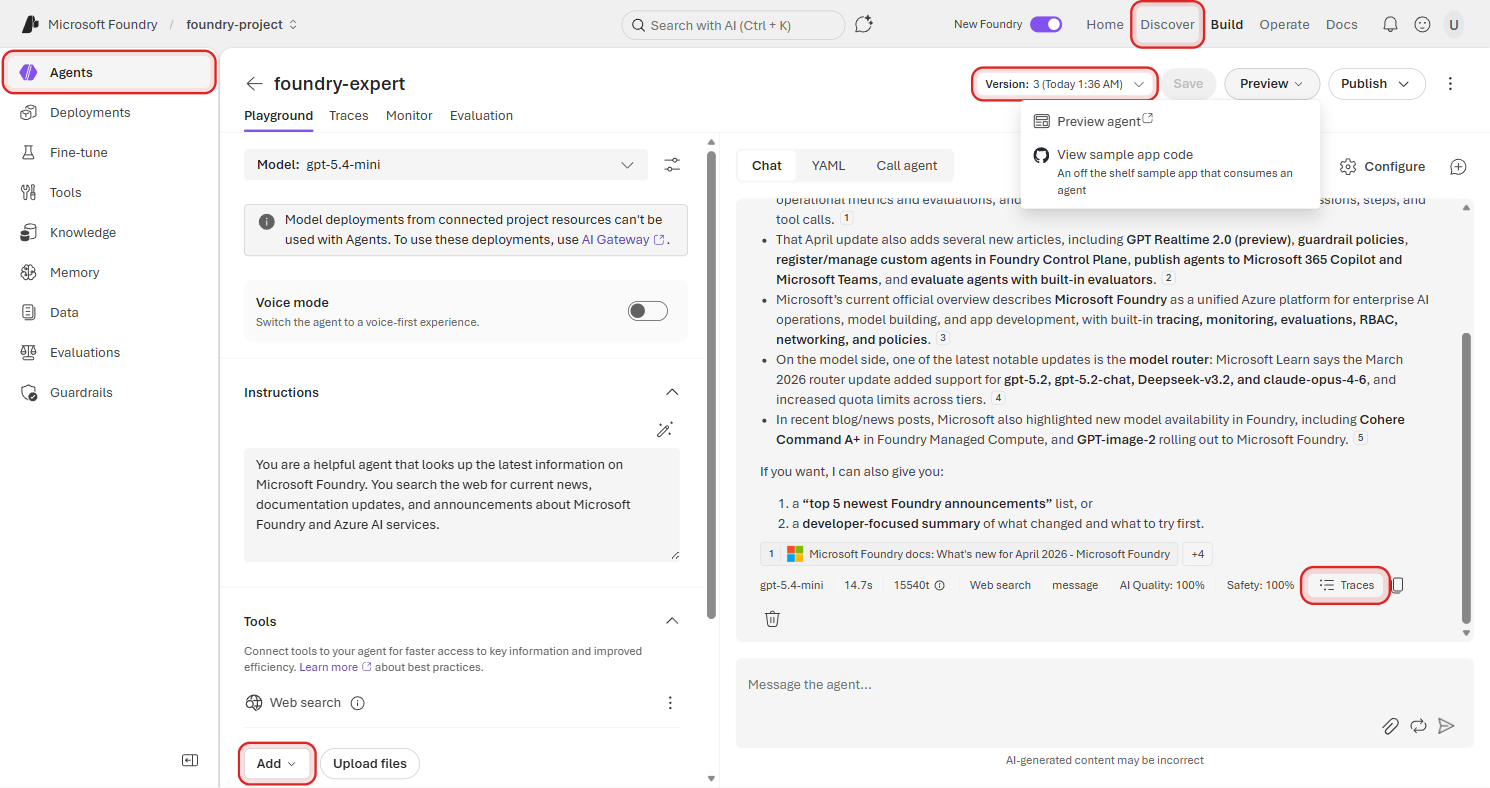Image resolution: width=1490 pixels, height=788 pixels.
Task: Open the Operate top nav item
Action: 1284,25
